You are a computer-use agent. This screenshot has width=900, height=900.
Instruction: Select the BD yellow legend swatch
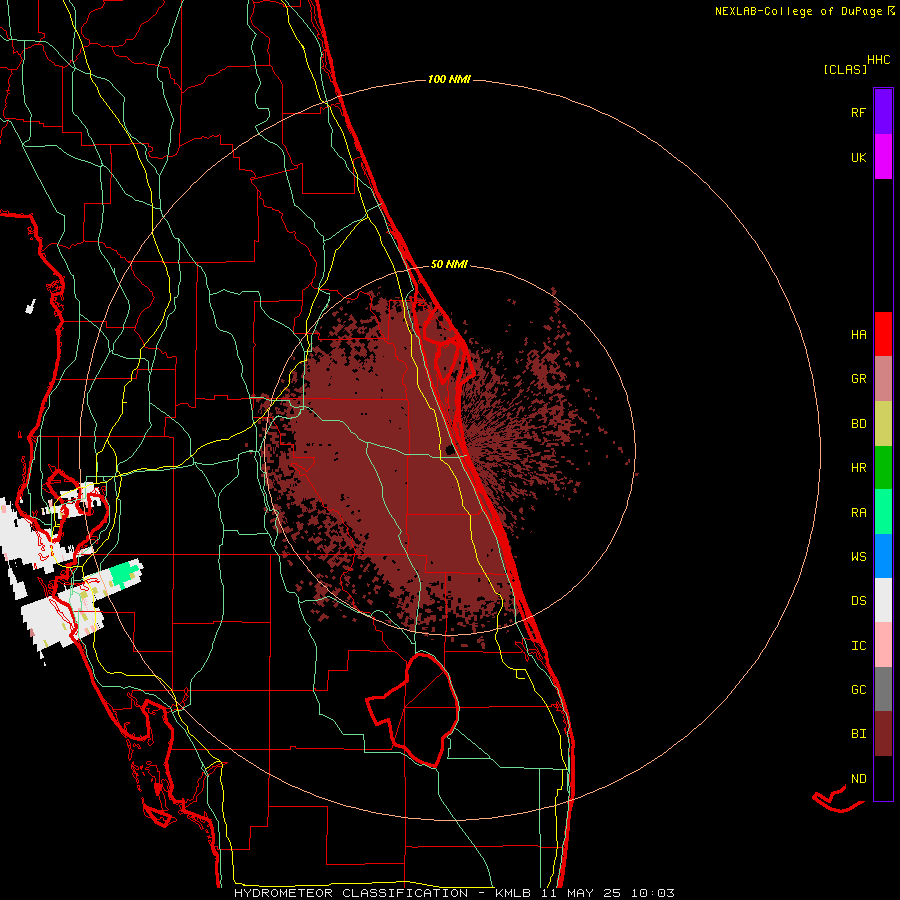click(883, 424)
